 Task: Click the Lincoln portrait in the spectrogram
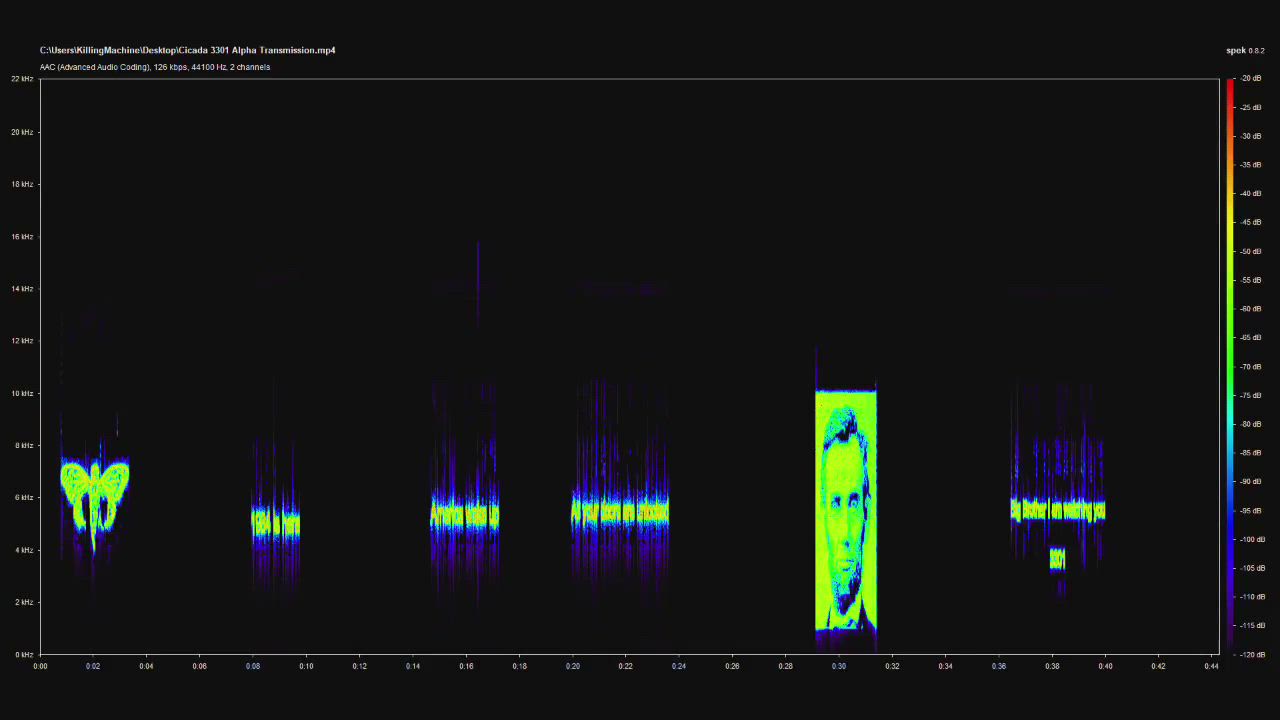[x=846, y=510]
